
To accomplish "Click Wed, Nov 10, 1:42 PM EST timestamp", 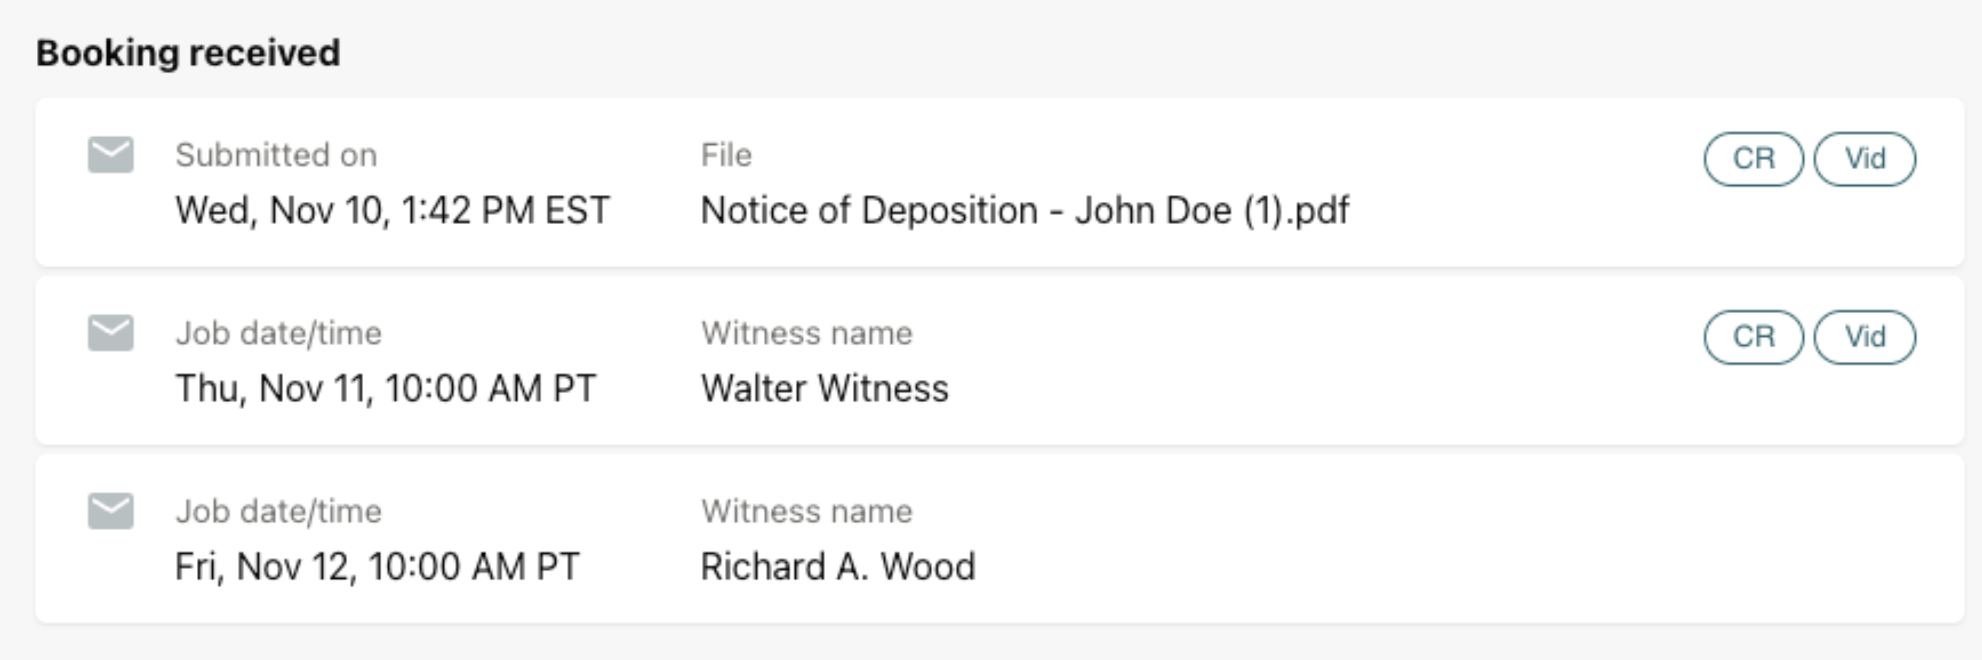I will (x=392, y=211).
